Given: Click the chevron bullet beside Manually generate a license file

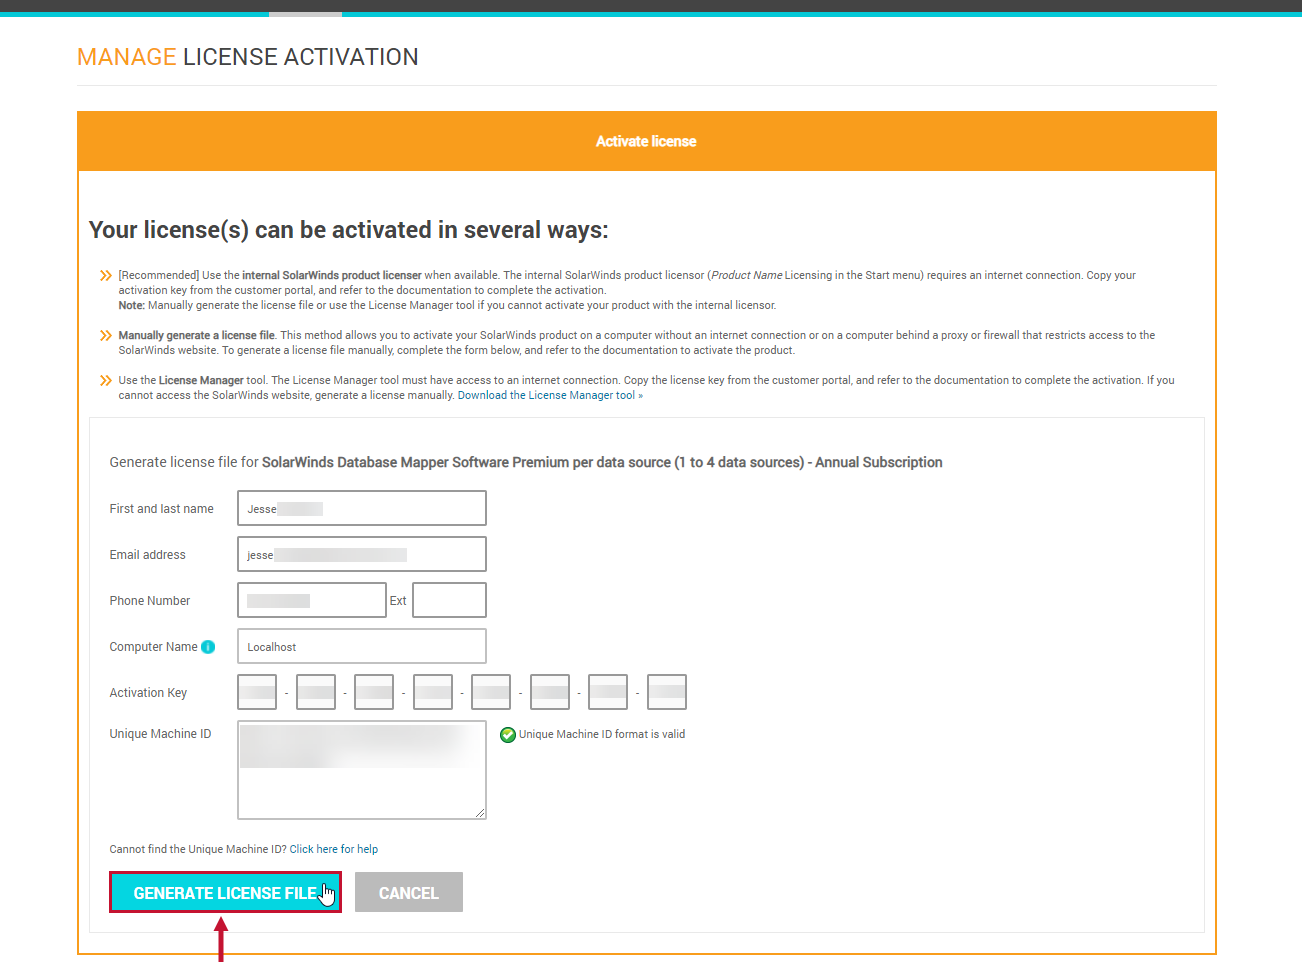Looking at the screenshot, I should point(106,335).
